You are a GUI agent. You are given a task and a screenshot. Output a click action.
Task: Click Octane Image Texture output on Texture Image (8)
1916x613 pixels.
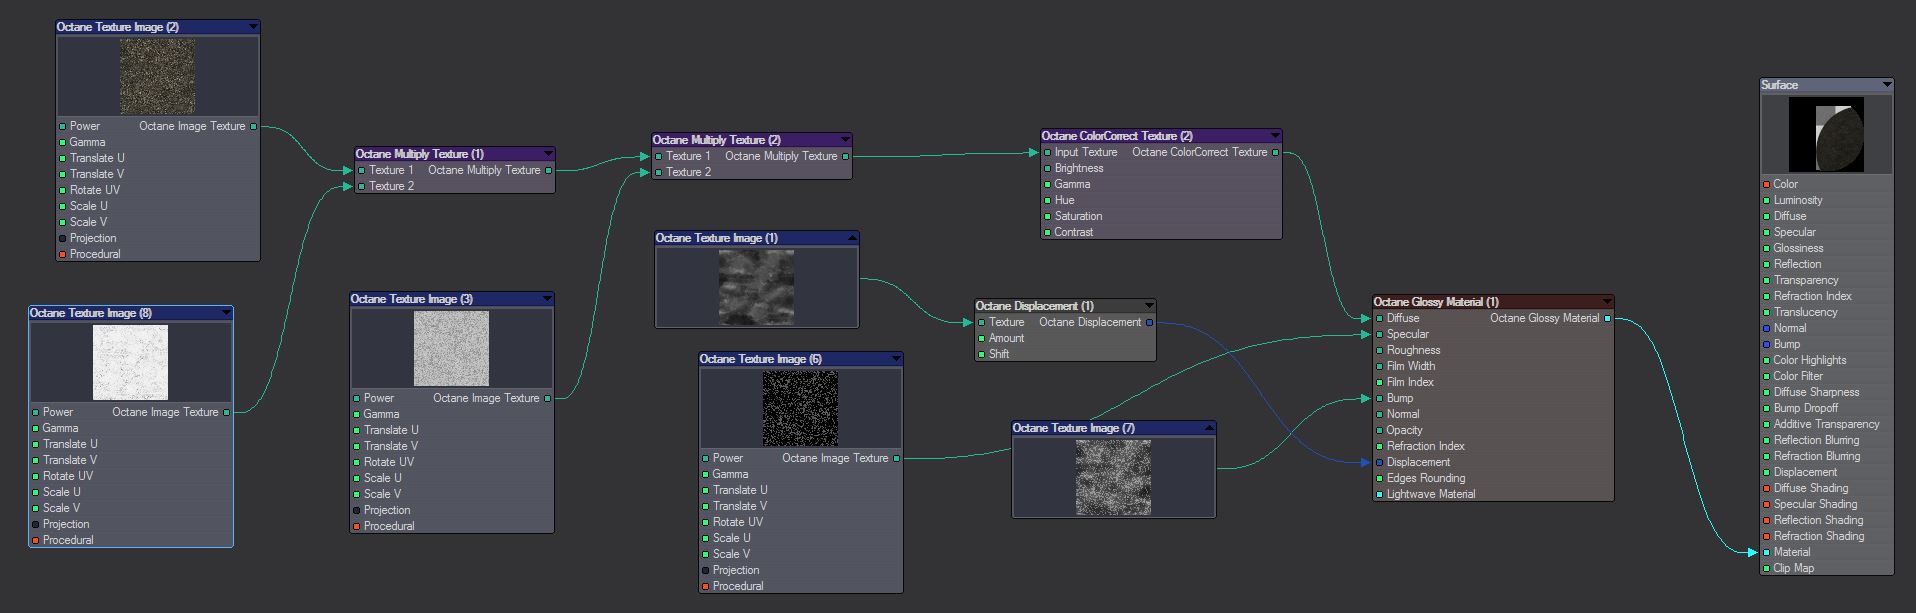click(226, 412)
